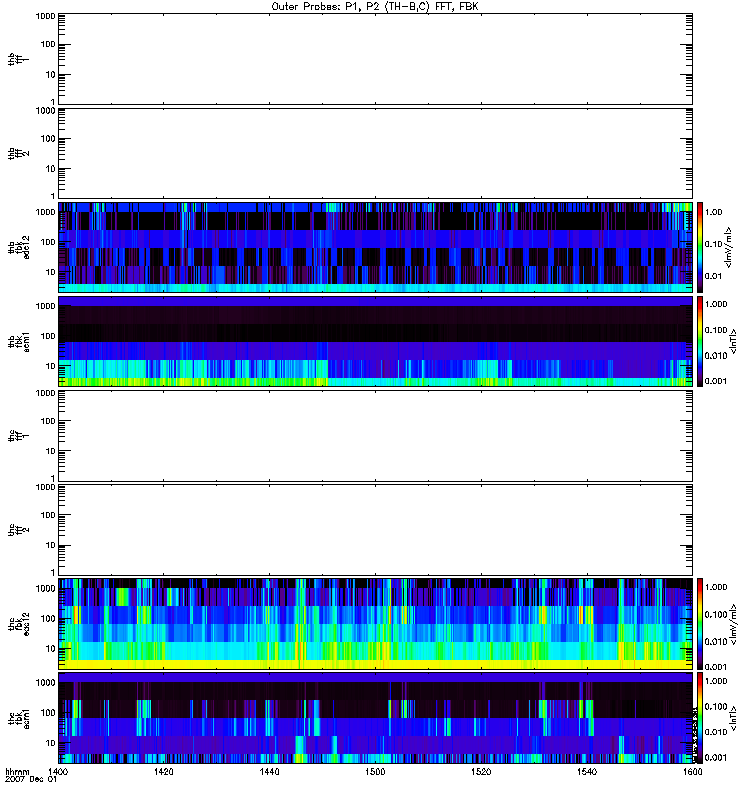Select the 1420 time axis label
Image resolution: width=750 pixels, height=800 pixels.
(x=164, y=773)
